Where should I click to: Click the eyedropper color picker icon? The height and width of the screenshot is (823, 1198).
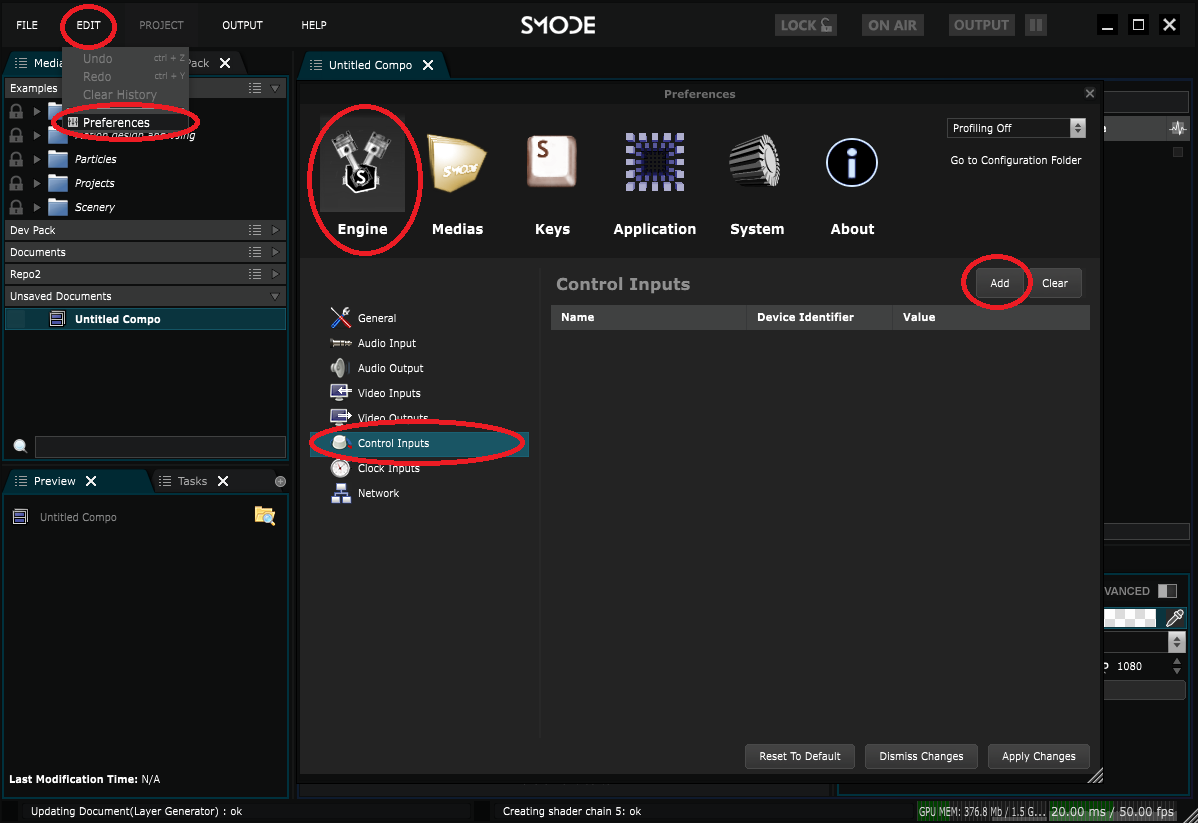pos(1174,617)
